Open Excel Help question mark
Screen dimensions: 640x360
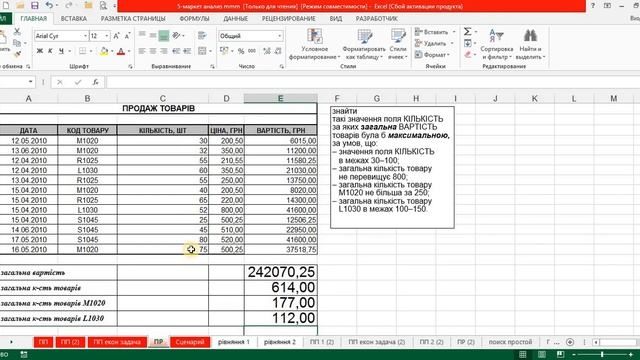(593, 6)
